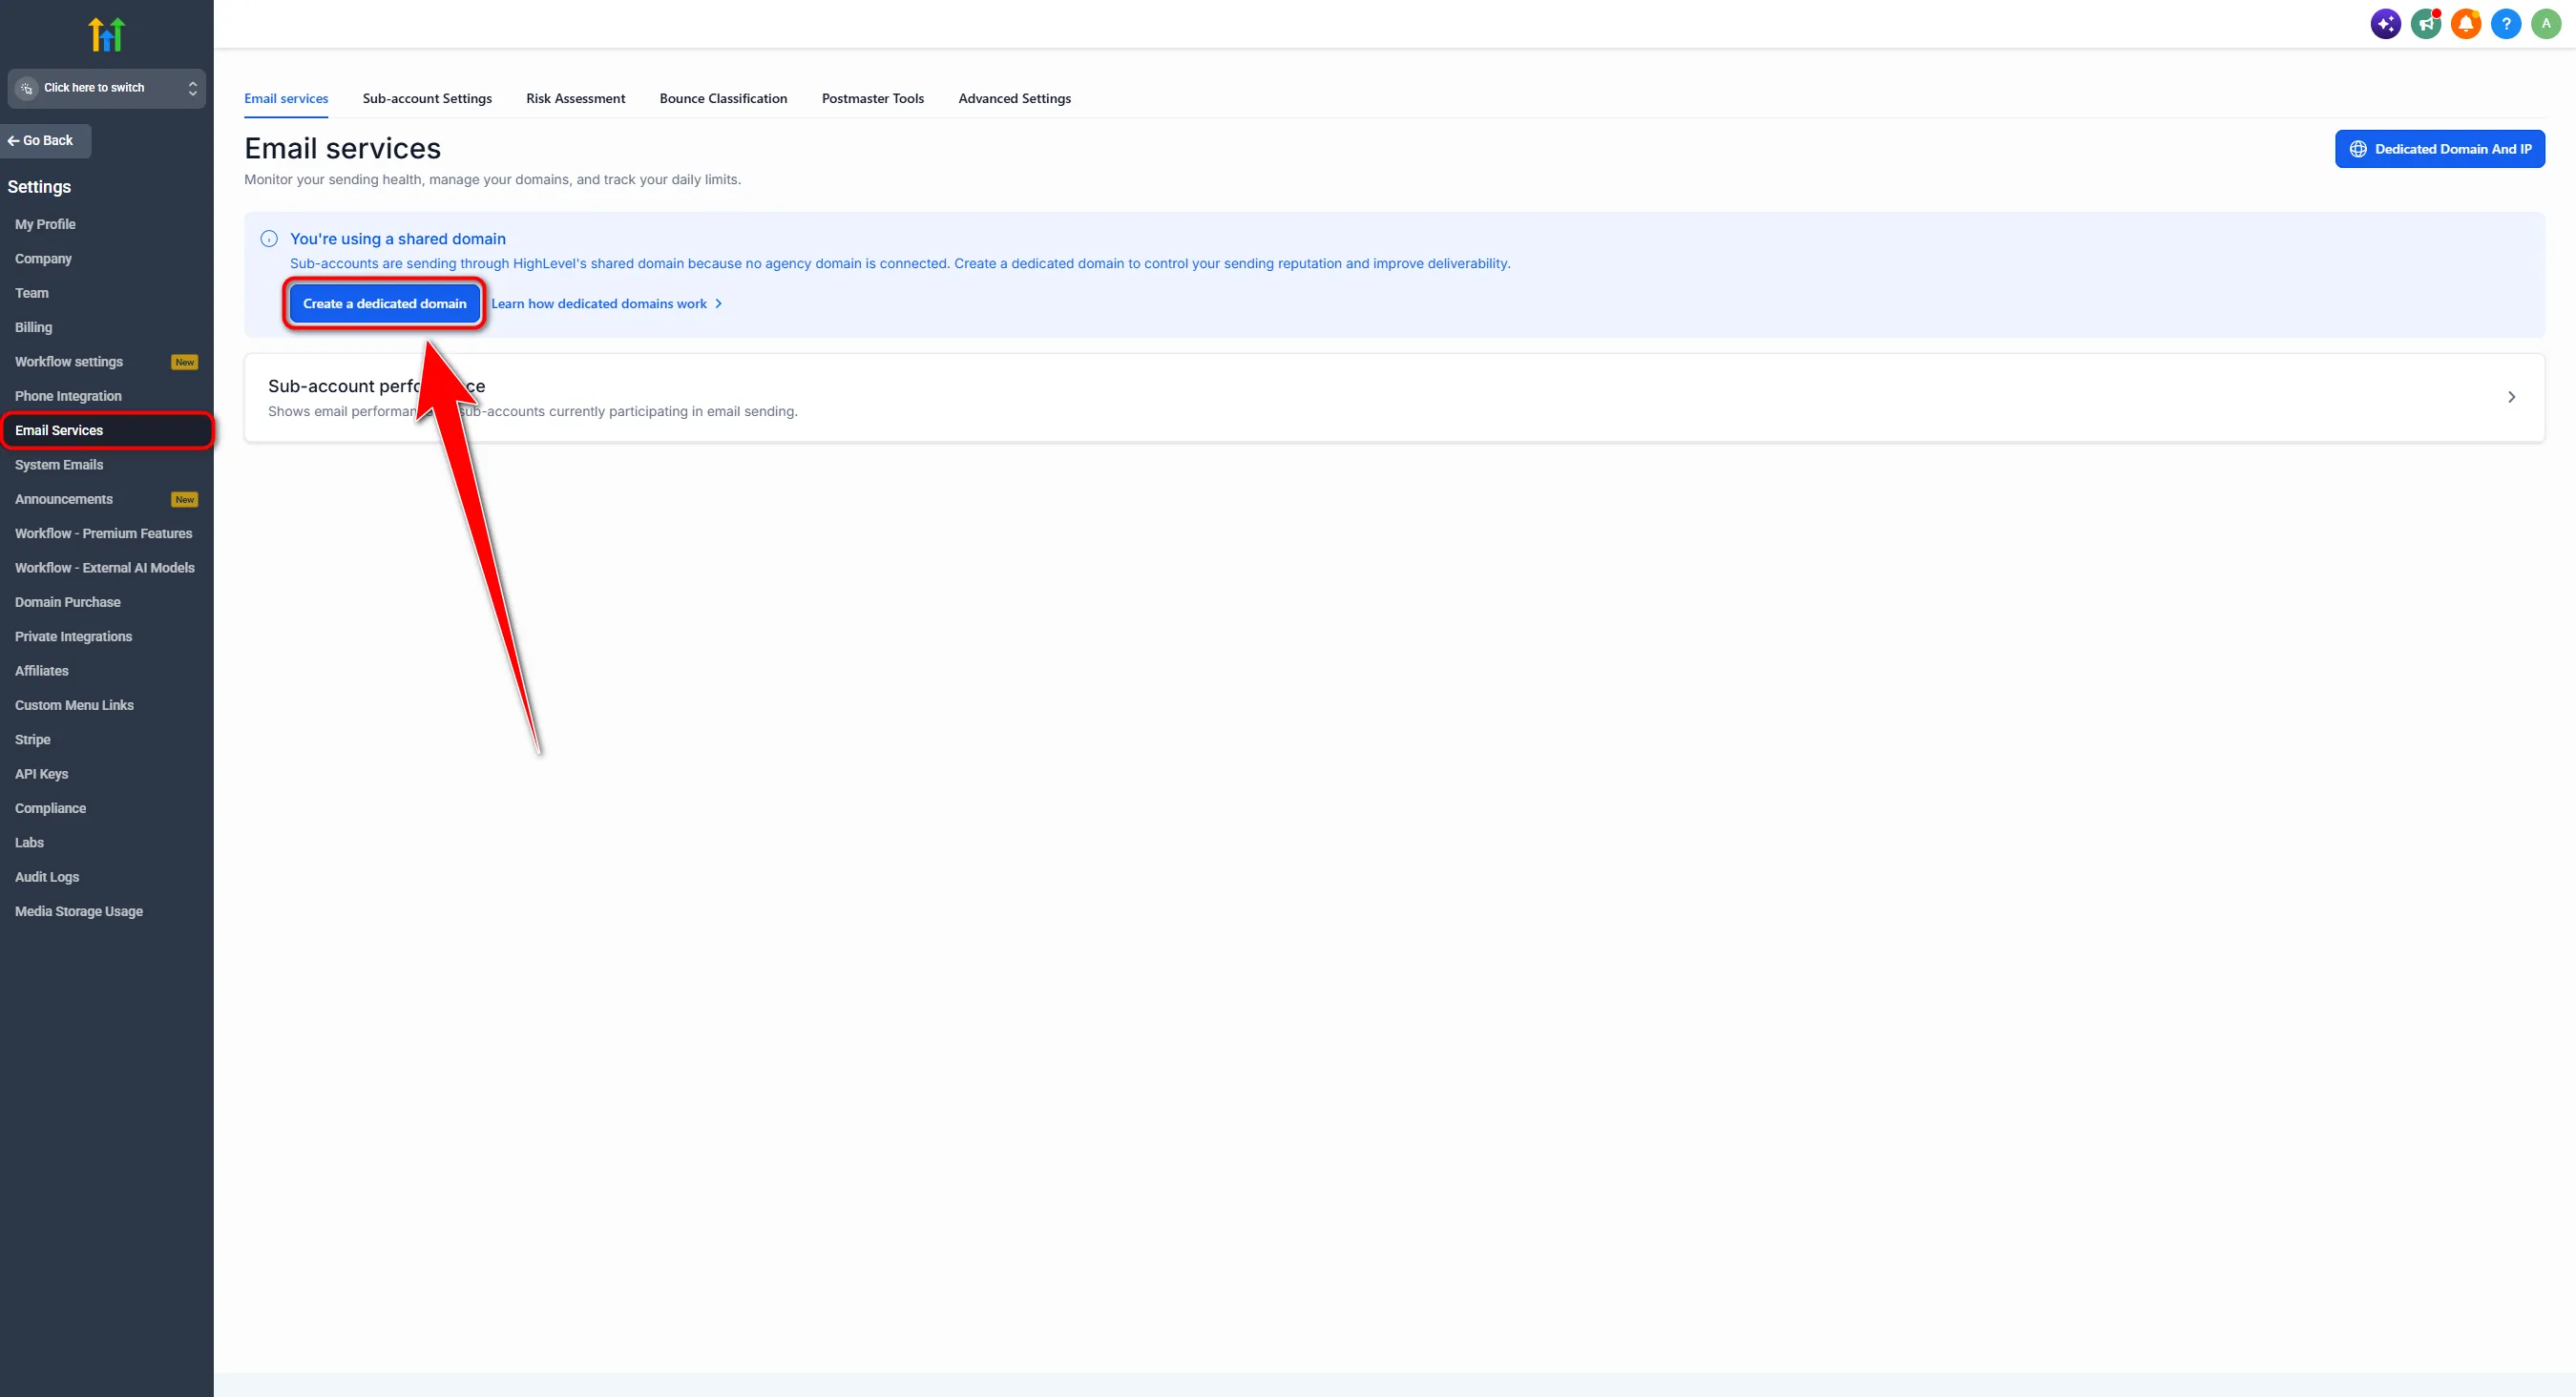
Task: Open the Click here to switch dropdown
Action: [x=107, y=88]
